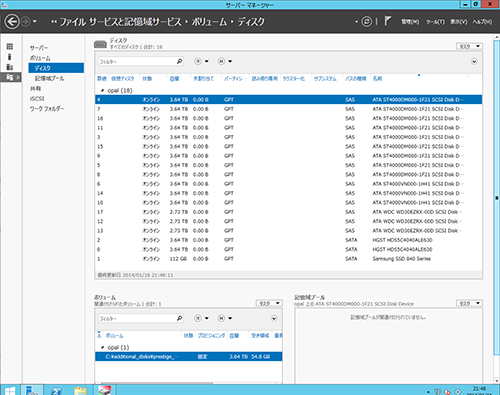Screen dimensions: 500x395
Task: Select 共有 in the navigation pane
Action: click(x=35, y=88)
